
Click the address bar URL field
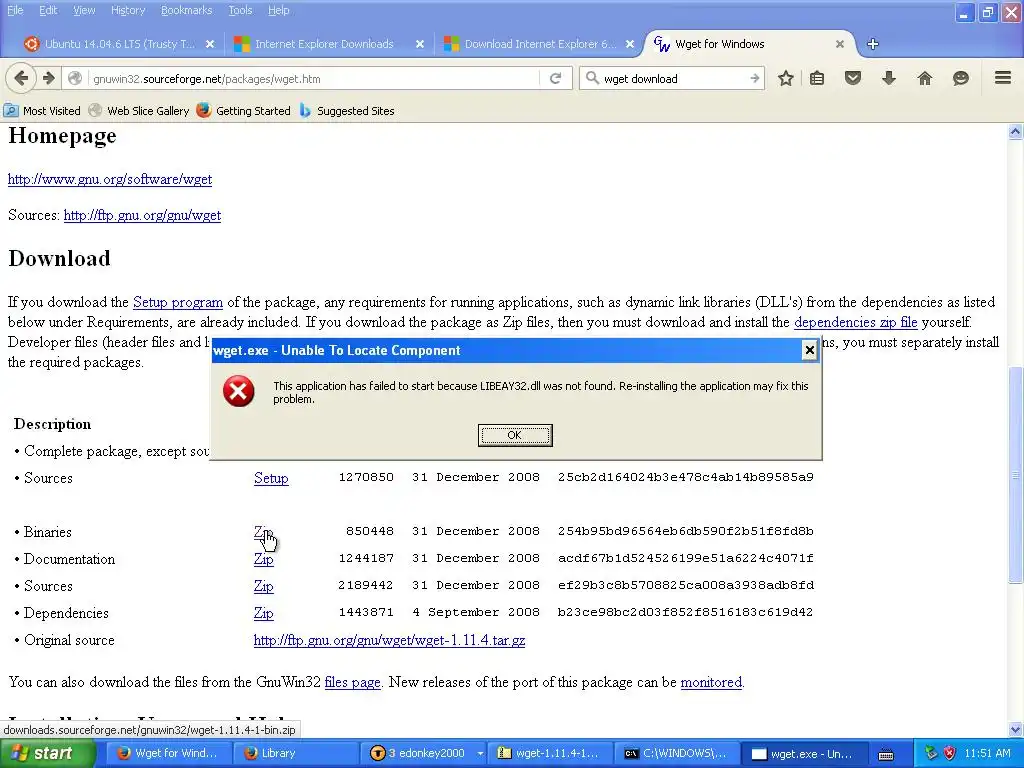[313, 78]
